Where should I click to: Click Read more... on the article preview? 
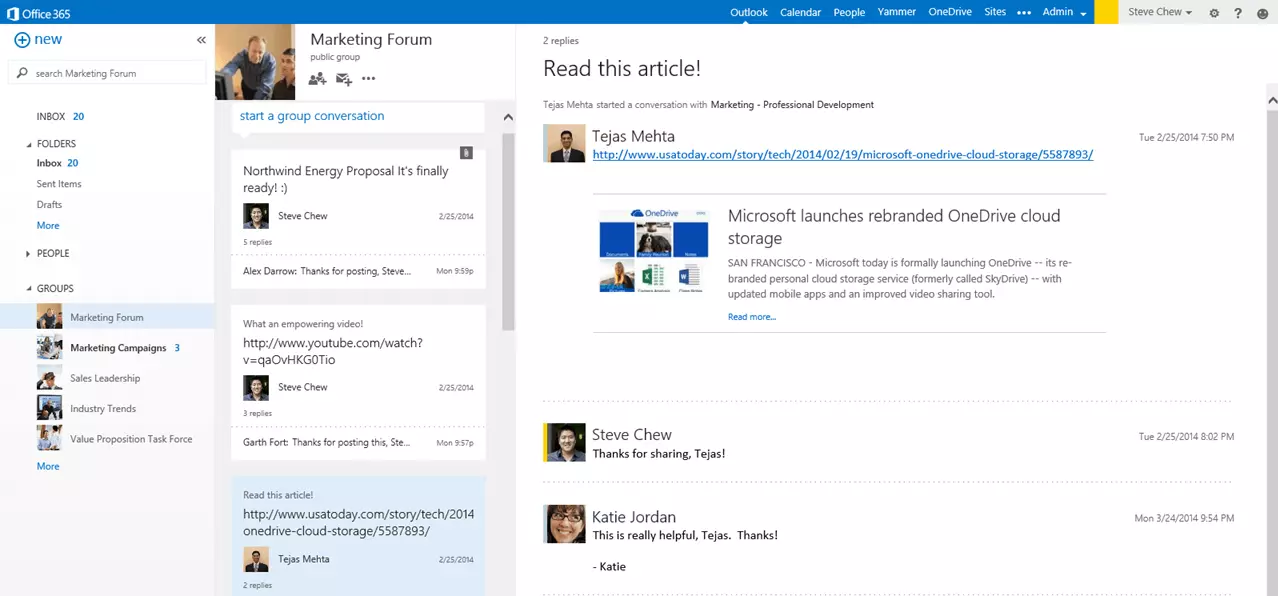752,317
